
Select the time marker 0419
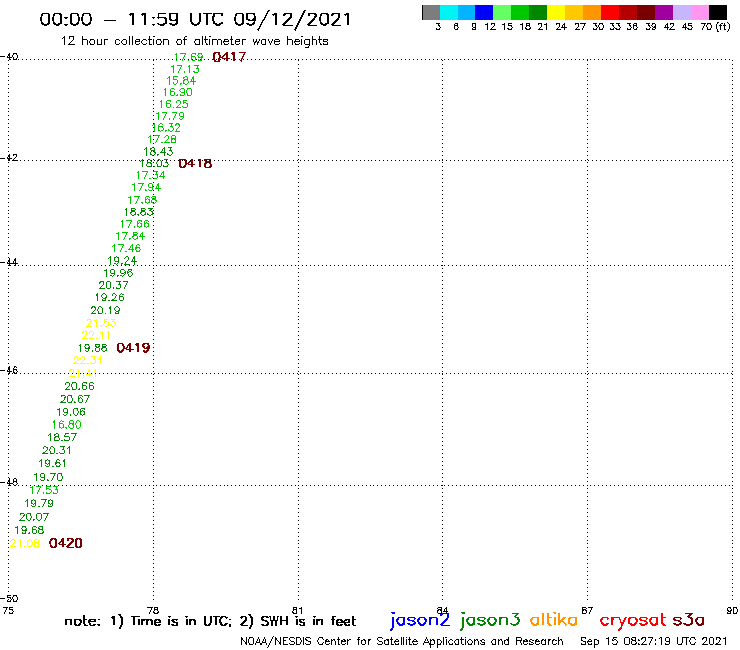tap(133, 348)
